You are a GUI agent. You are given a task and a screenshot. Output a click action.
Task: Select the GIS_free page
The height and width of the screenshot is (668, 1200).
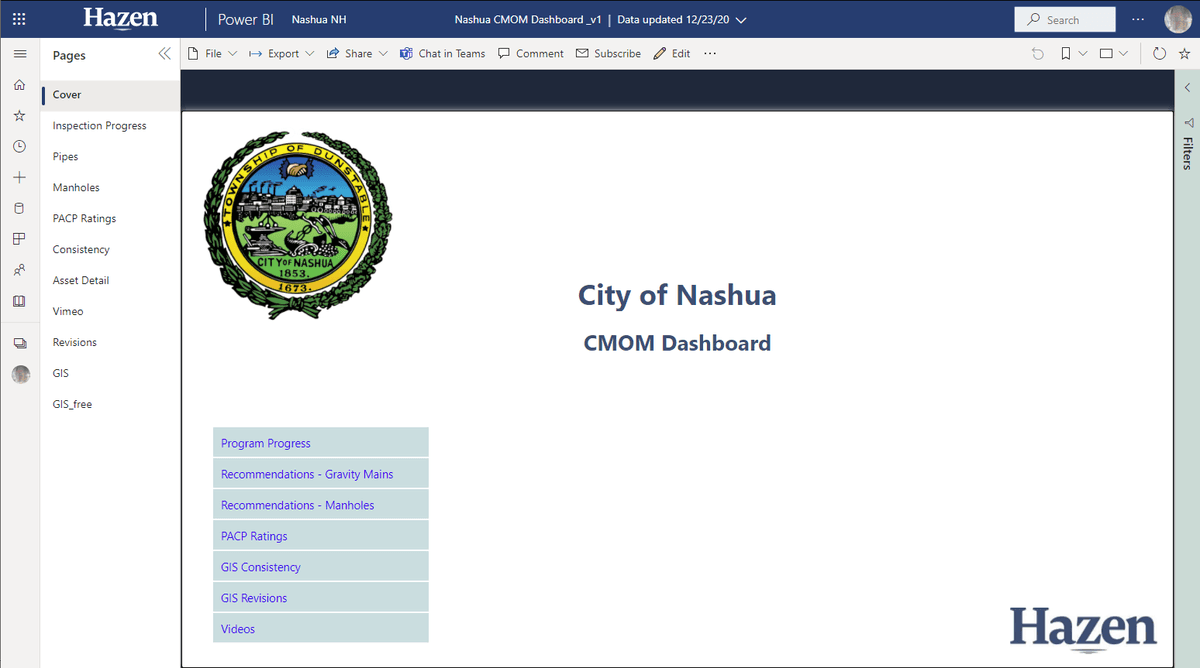110,405
